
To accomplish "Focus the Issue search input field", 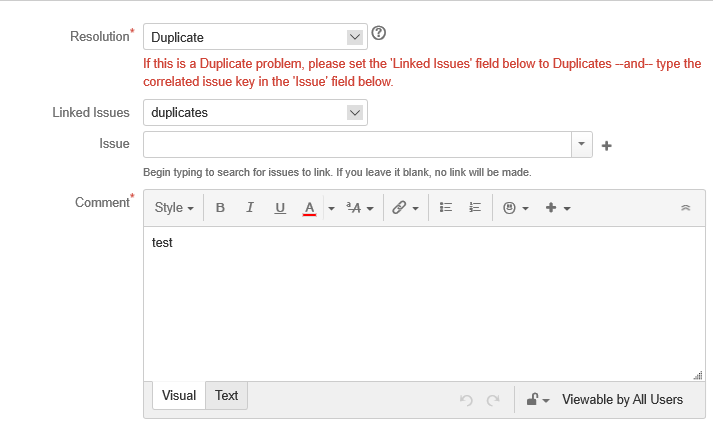I will (x=357, y=144).
